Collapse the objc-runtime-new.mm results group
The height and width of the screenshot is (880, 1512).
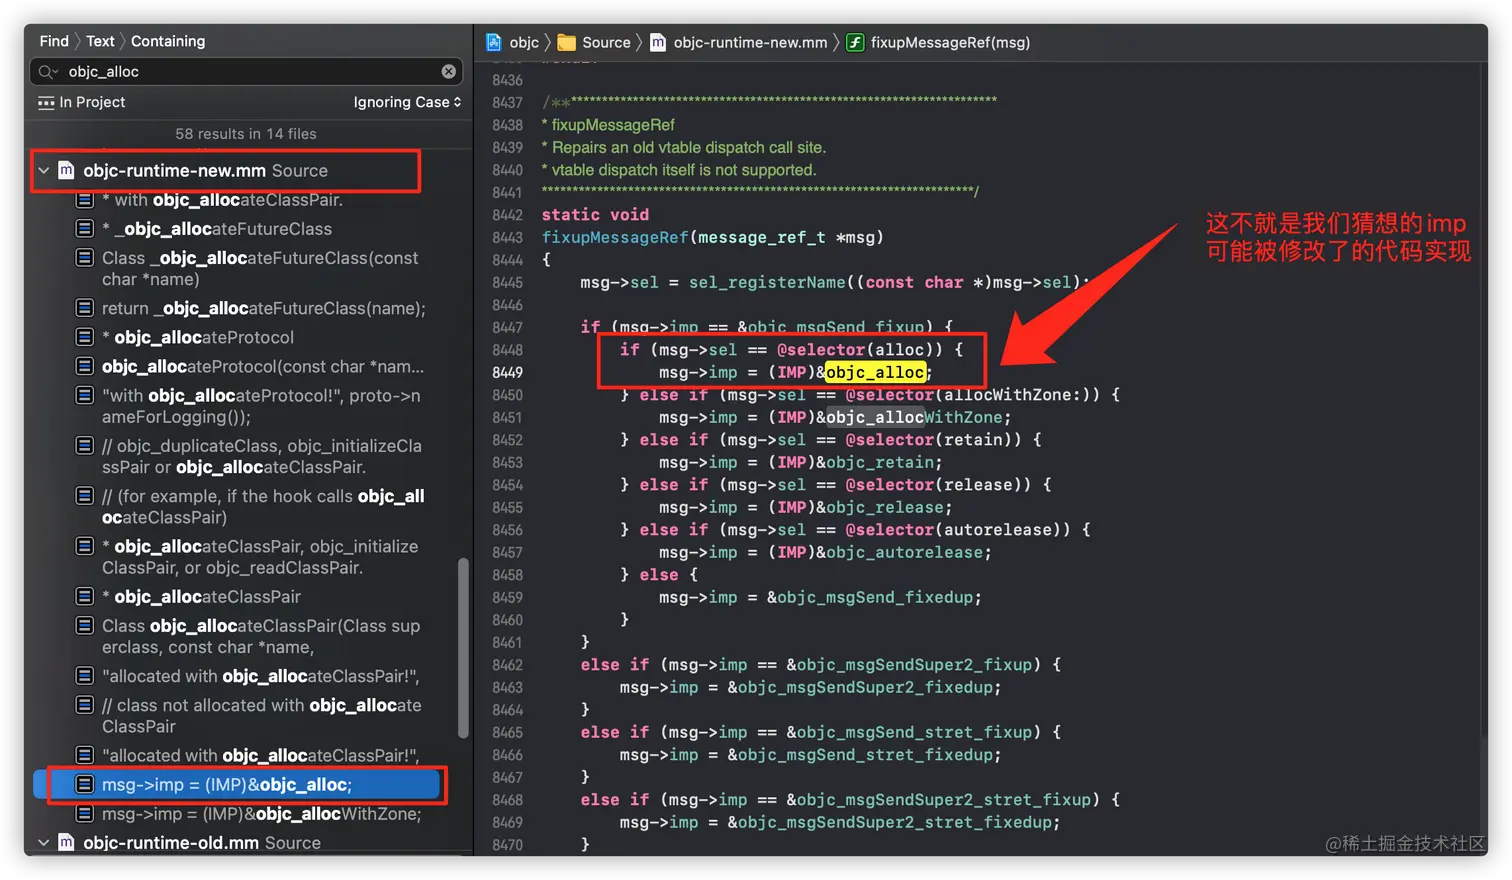(44, 171)
